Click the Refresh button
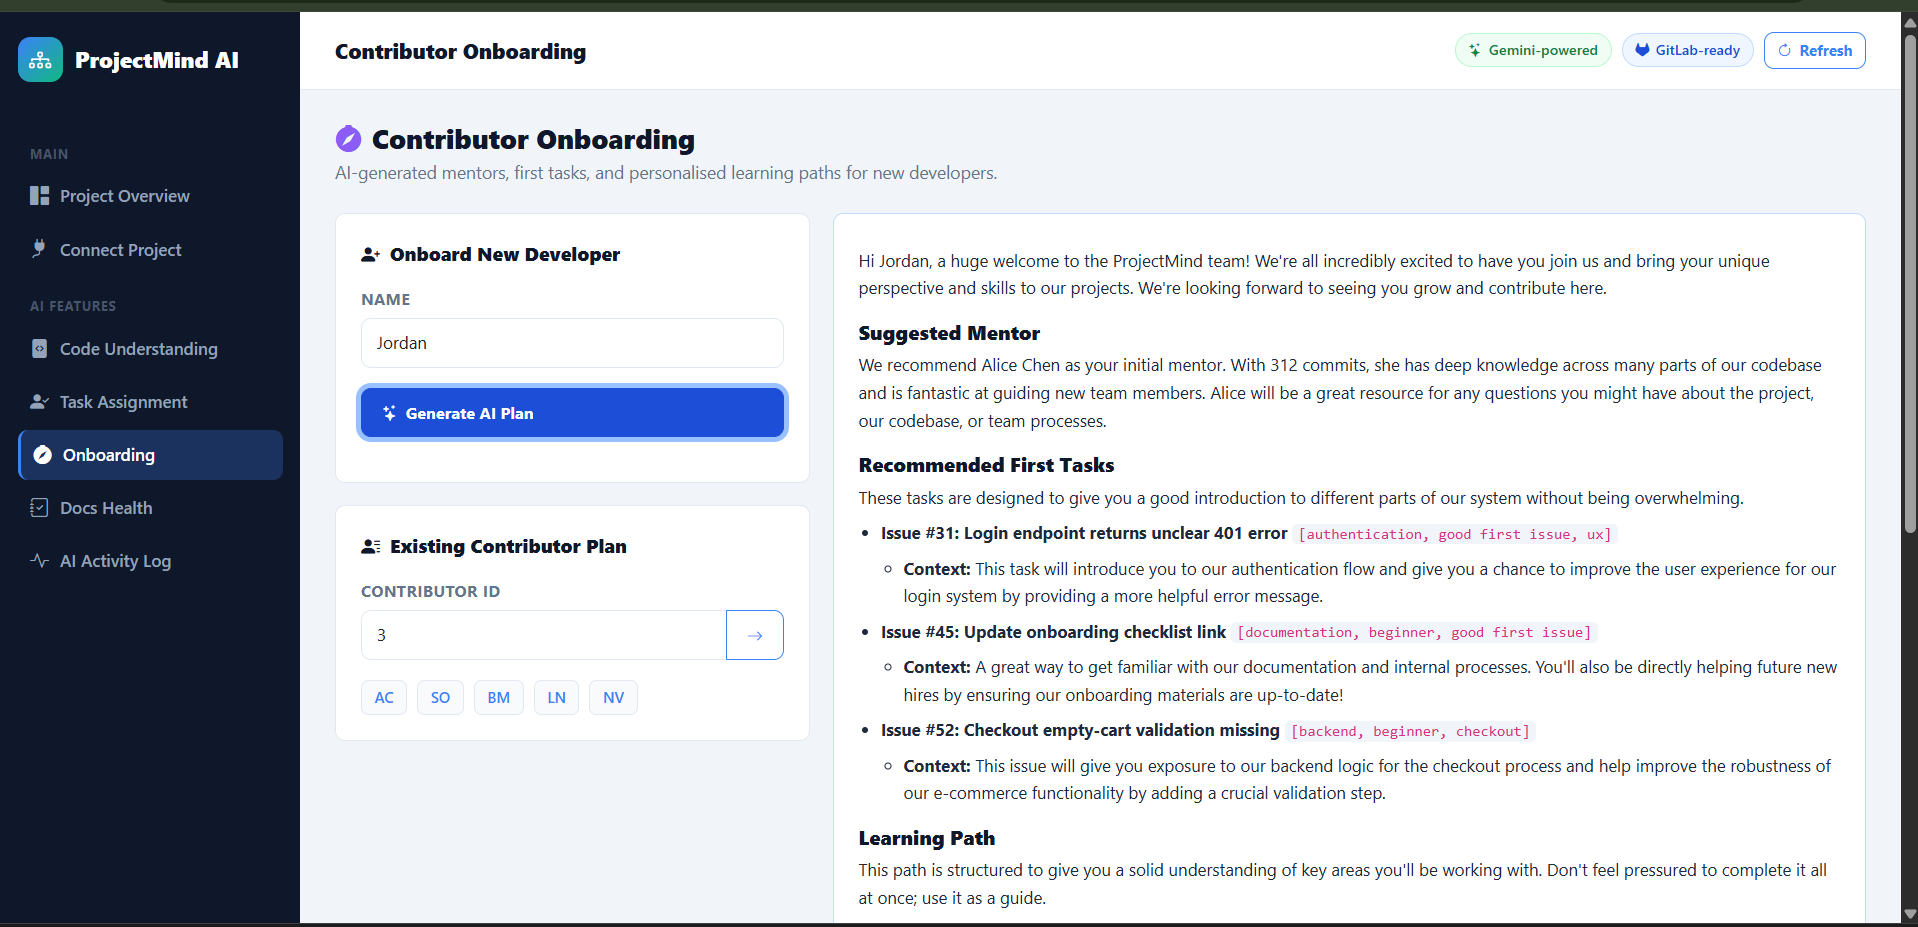 1814,51
